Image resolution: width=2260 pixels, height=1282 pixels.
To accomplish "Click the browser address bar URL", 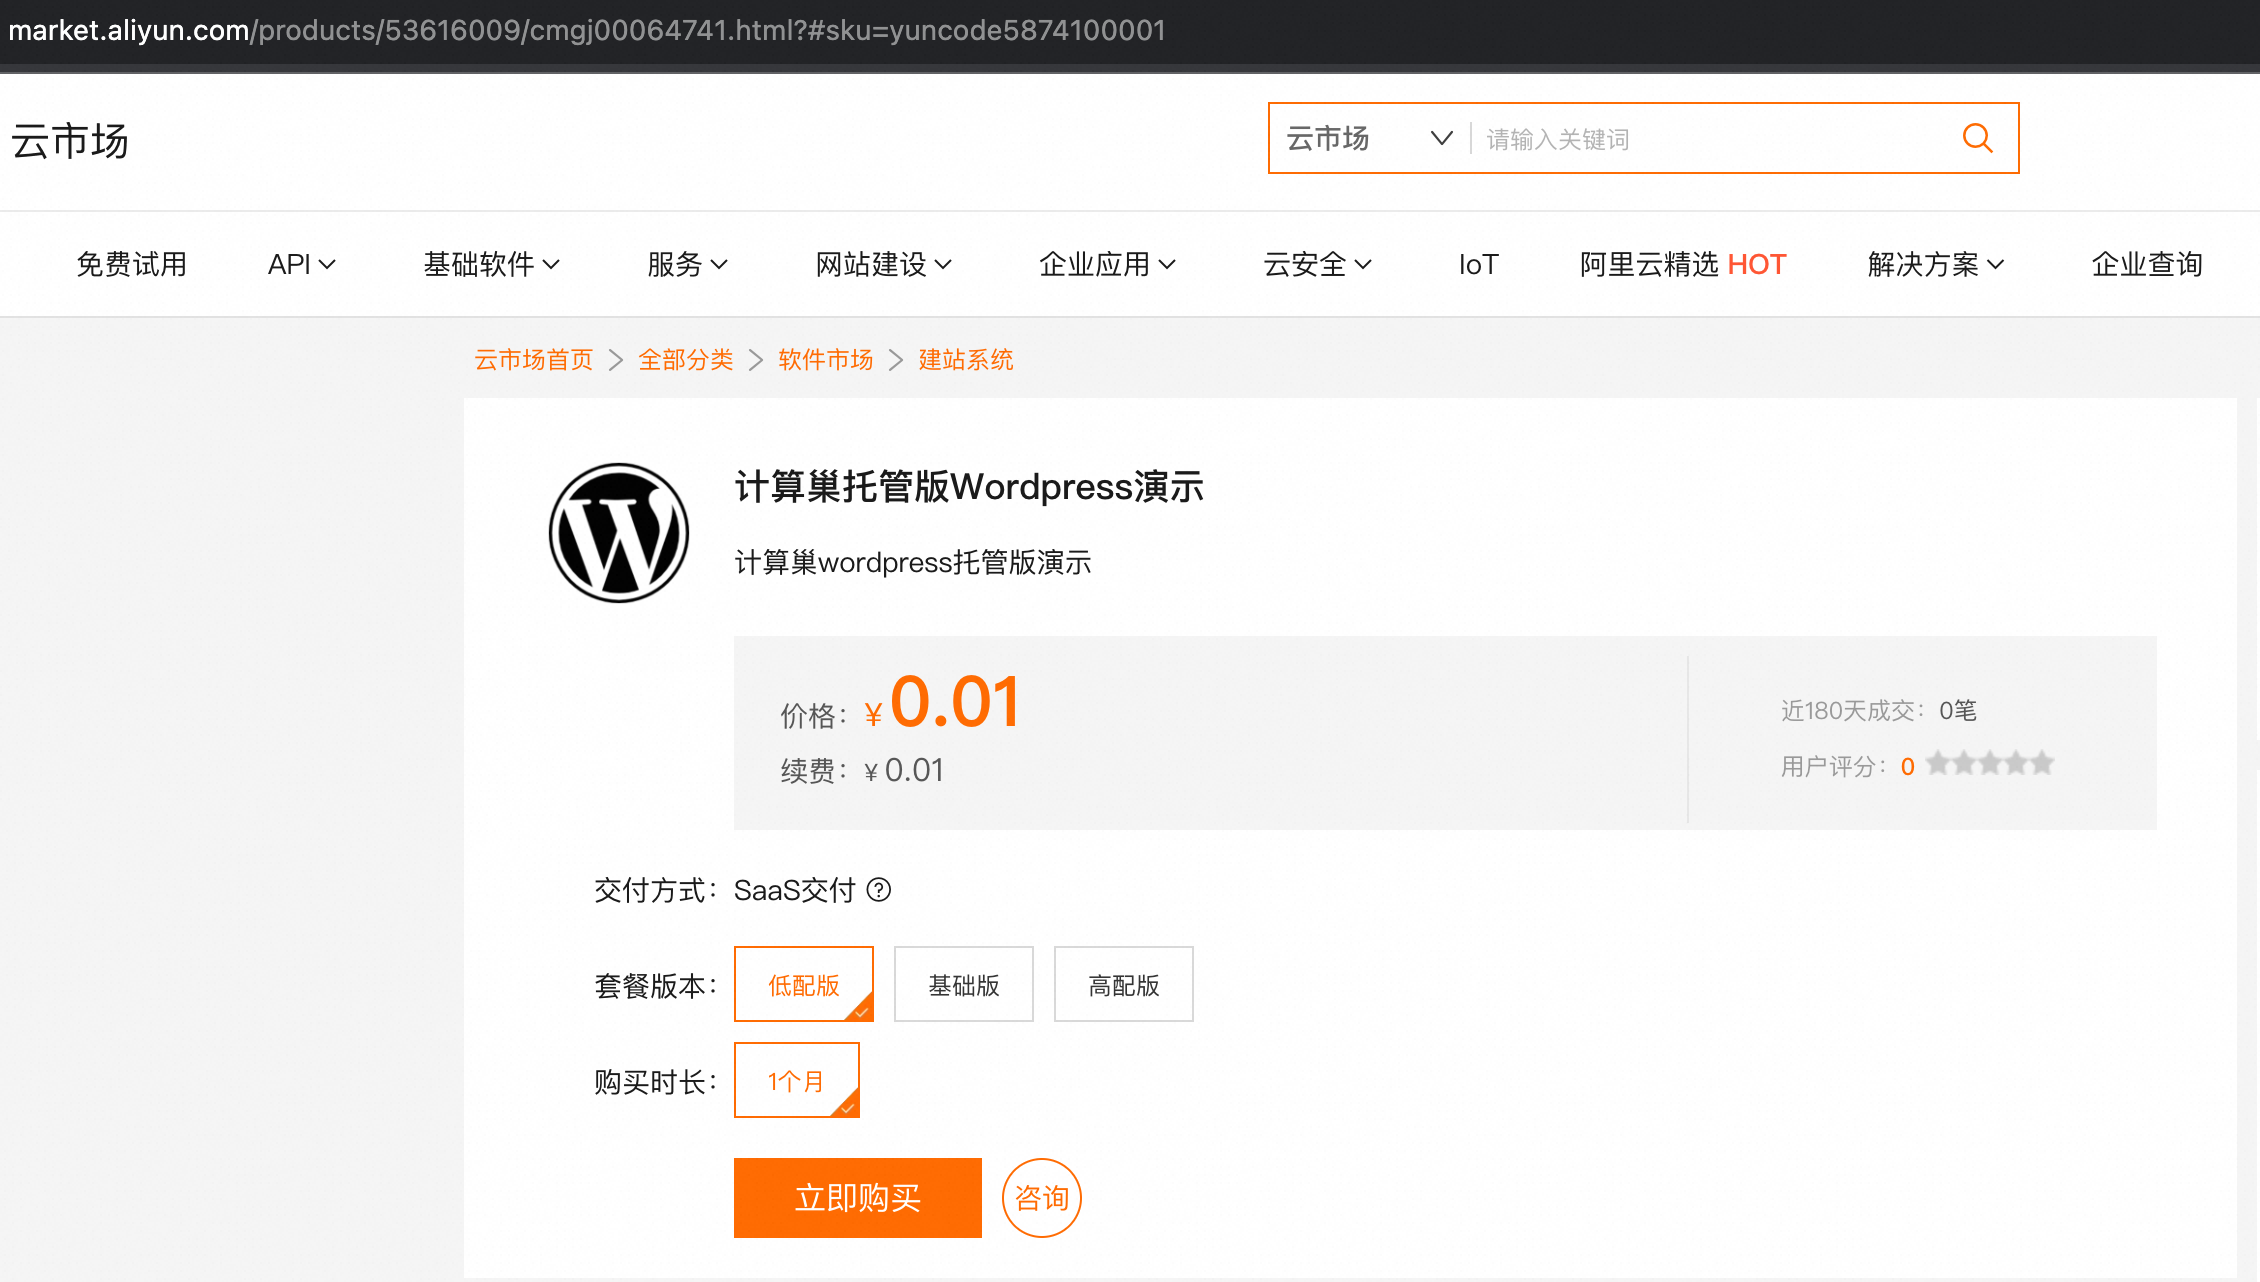I will click(587, 30).
